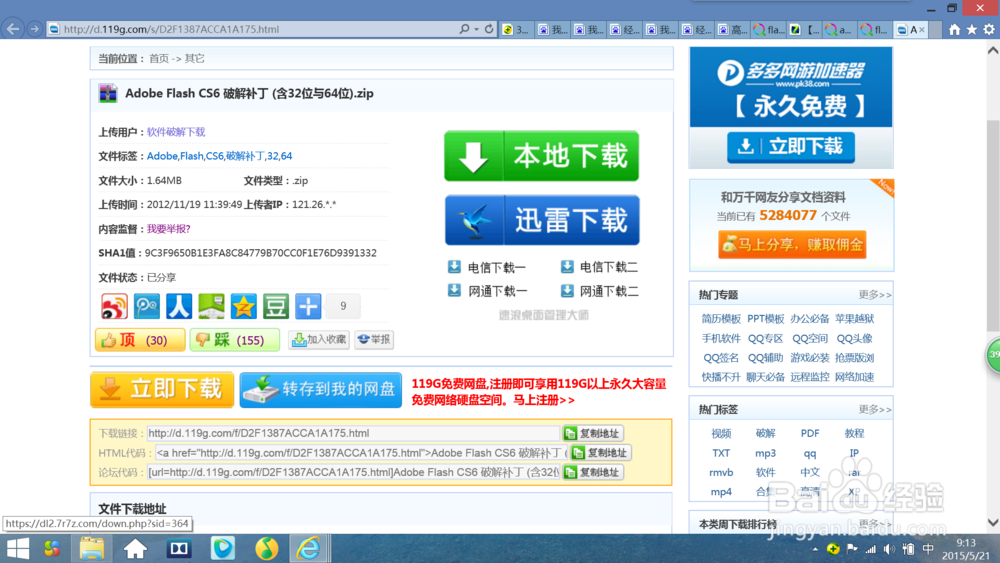Go back with the browser back arrow
This screenshot has width=1000, height=563.
click(13, 29)
